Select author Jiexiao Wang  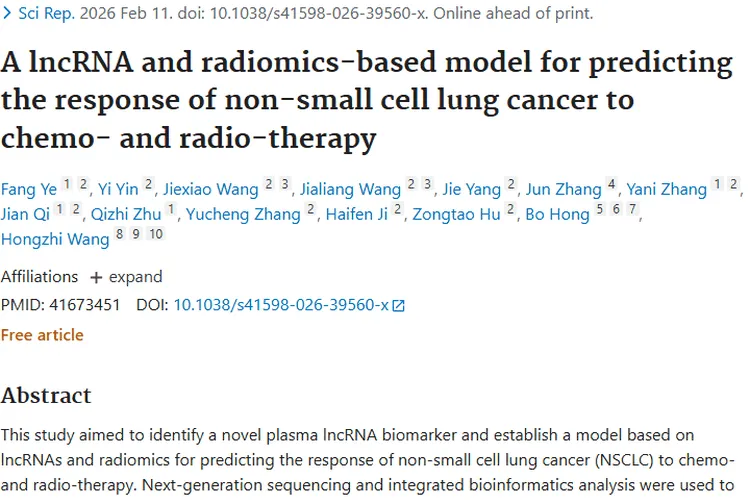208,188
